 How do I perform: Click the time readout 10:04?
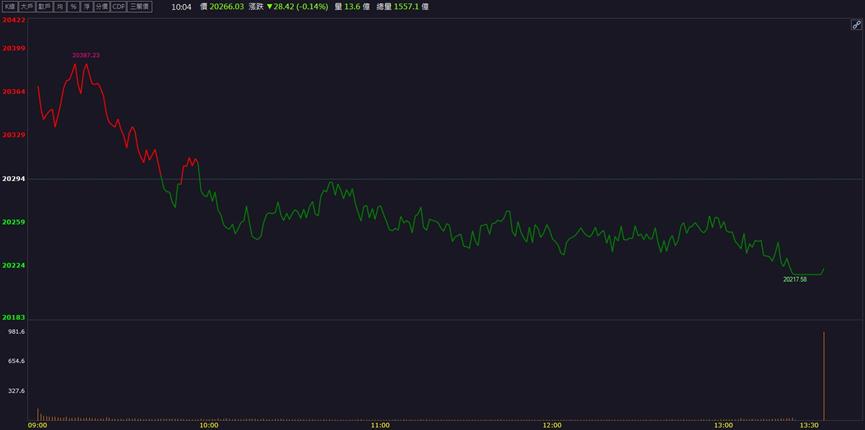point(181,7)
